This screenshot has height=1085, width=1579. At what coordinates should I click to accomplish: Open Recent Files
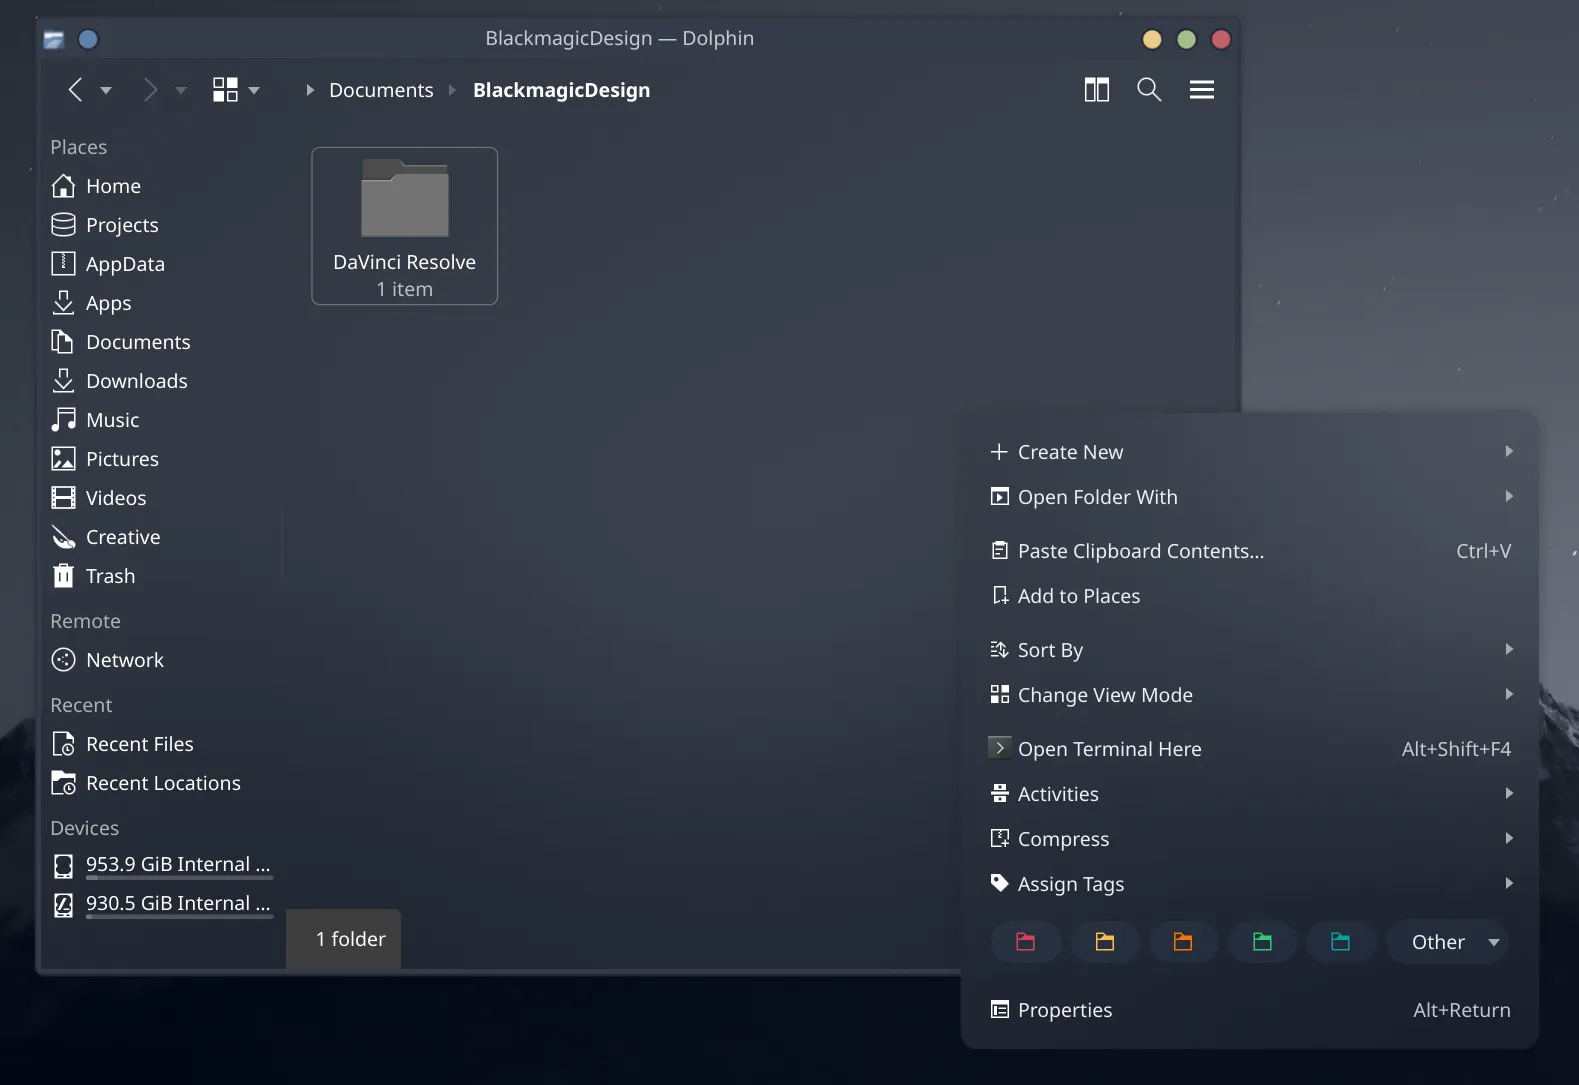[x=160, y=744]
